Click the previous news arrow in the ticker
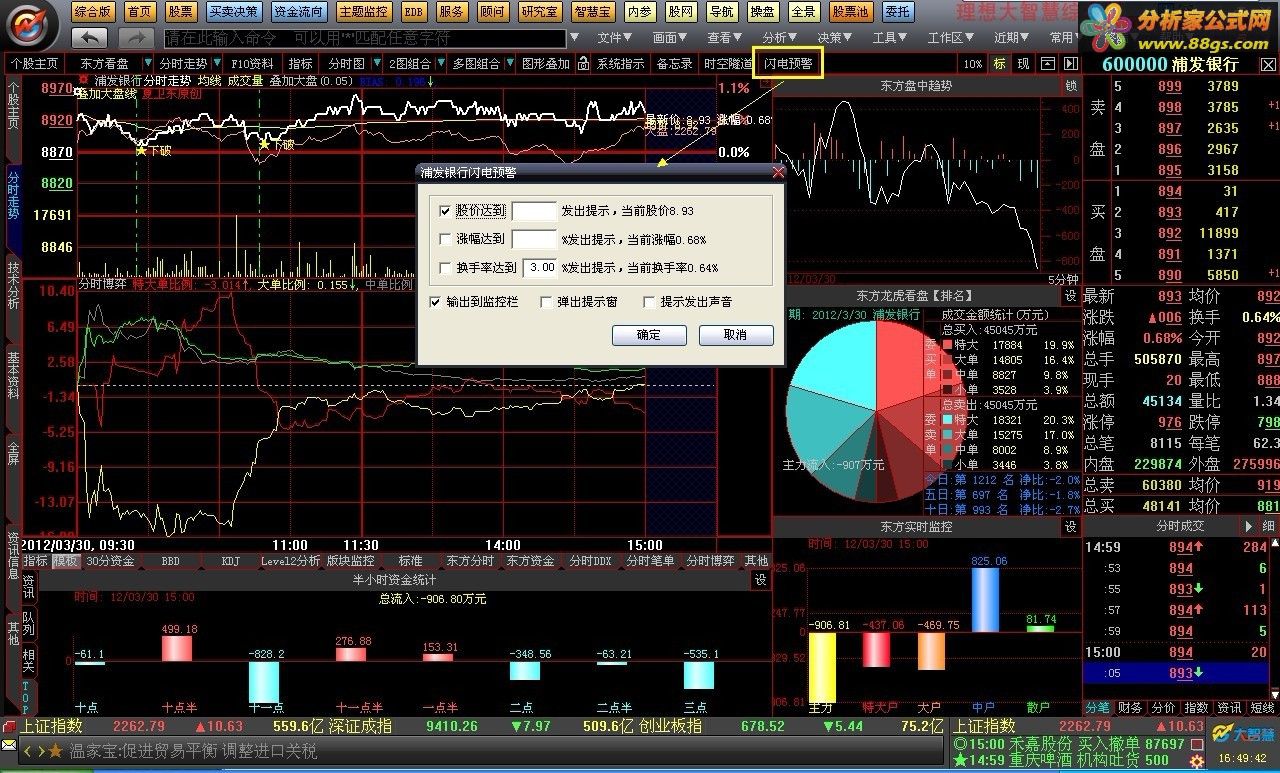 tap(29, 750)
